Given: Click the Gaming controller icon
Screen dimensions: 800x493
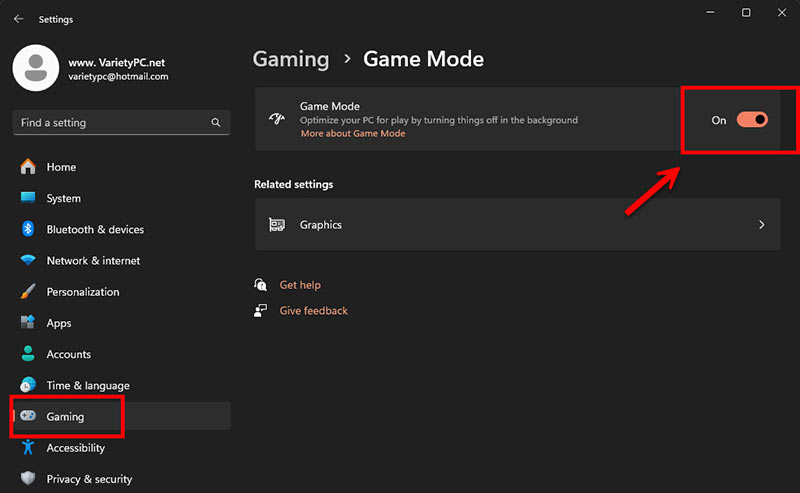Looking at the screenshot, I should (28, 416).
